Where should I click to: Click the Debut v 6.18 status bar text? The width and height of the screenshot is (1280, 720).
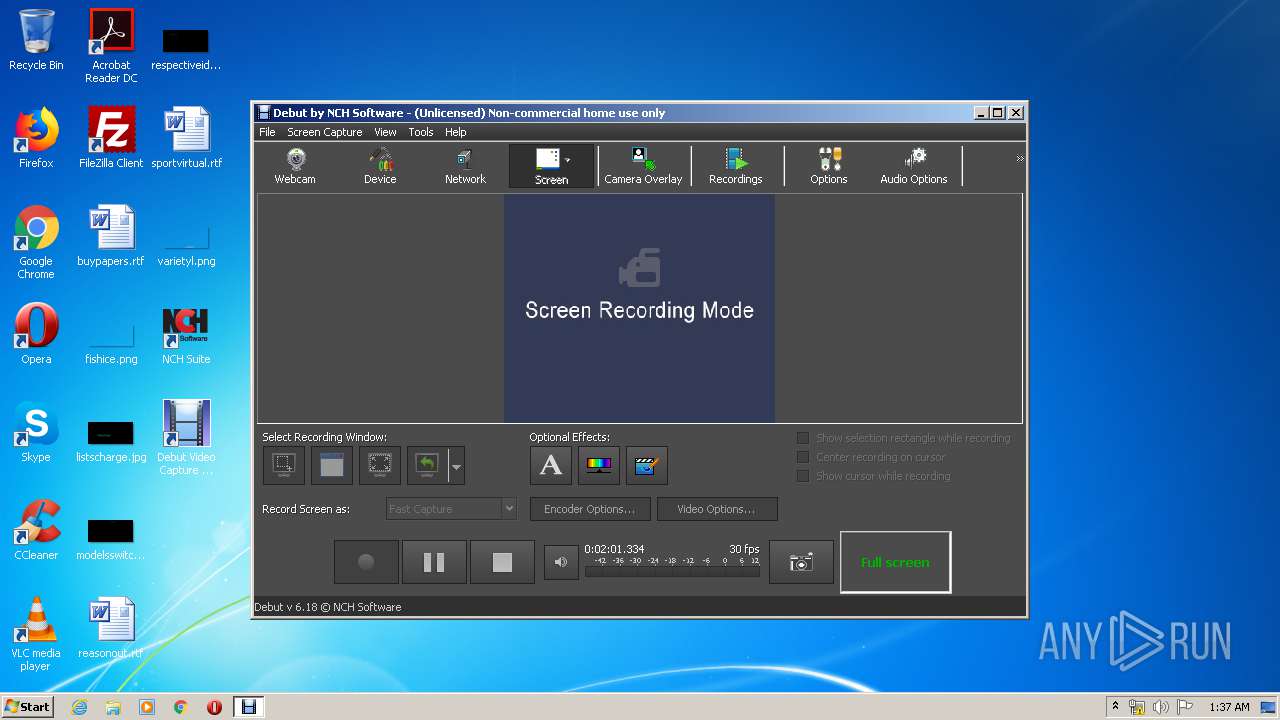(x=328, y=607)
